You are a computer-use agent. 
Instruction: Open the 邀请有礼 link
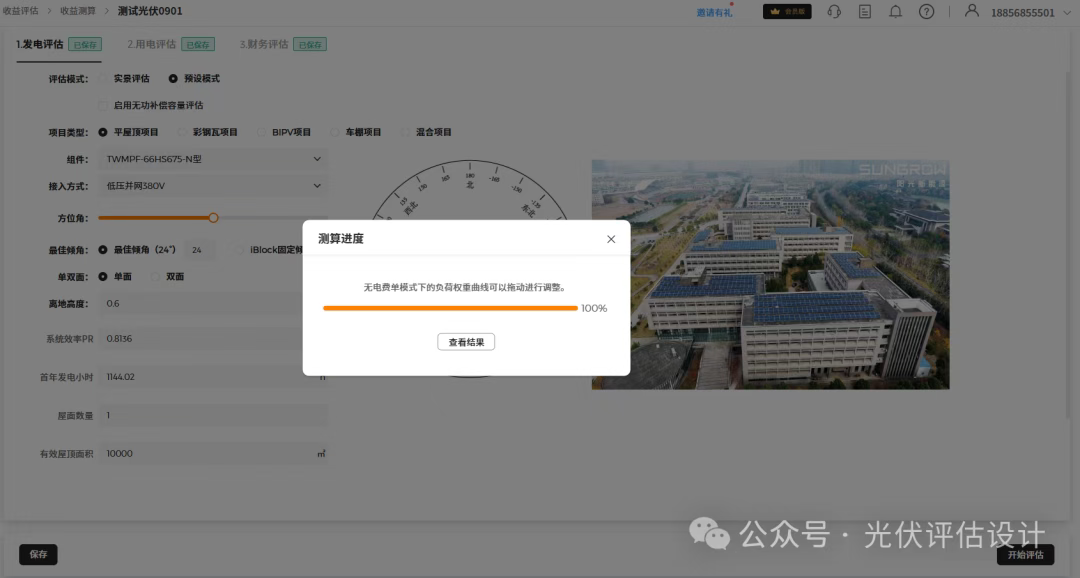[714, 12]
